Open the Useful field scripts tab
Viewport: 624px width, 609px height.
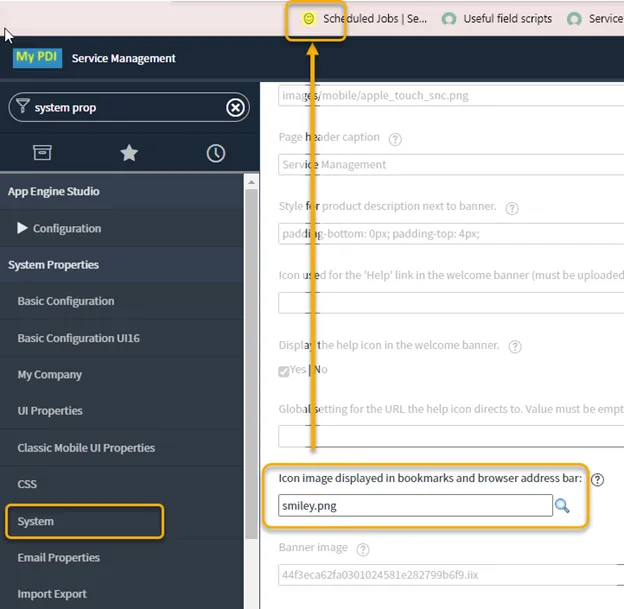pyautogui.click(x=497, y=19)
